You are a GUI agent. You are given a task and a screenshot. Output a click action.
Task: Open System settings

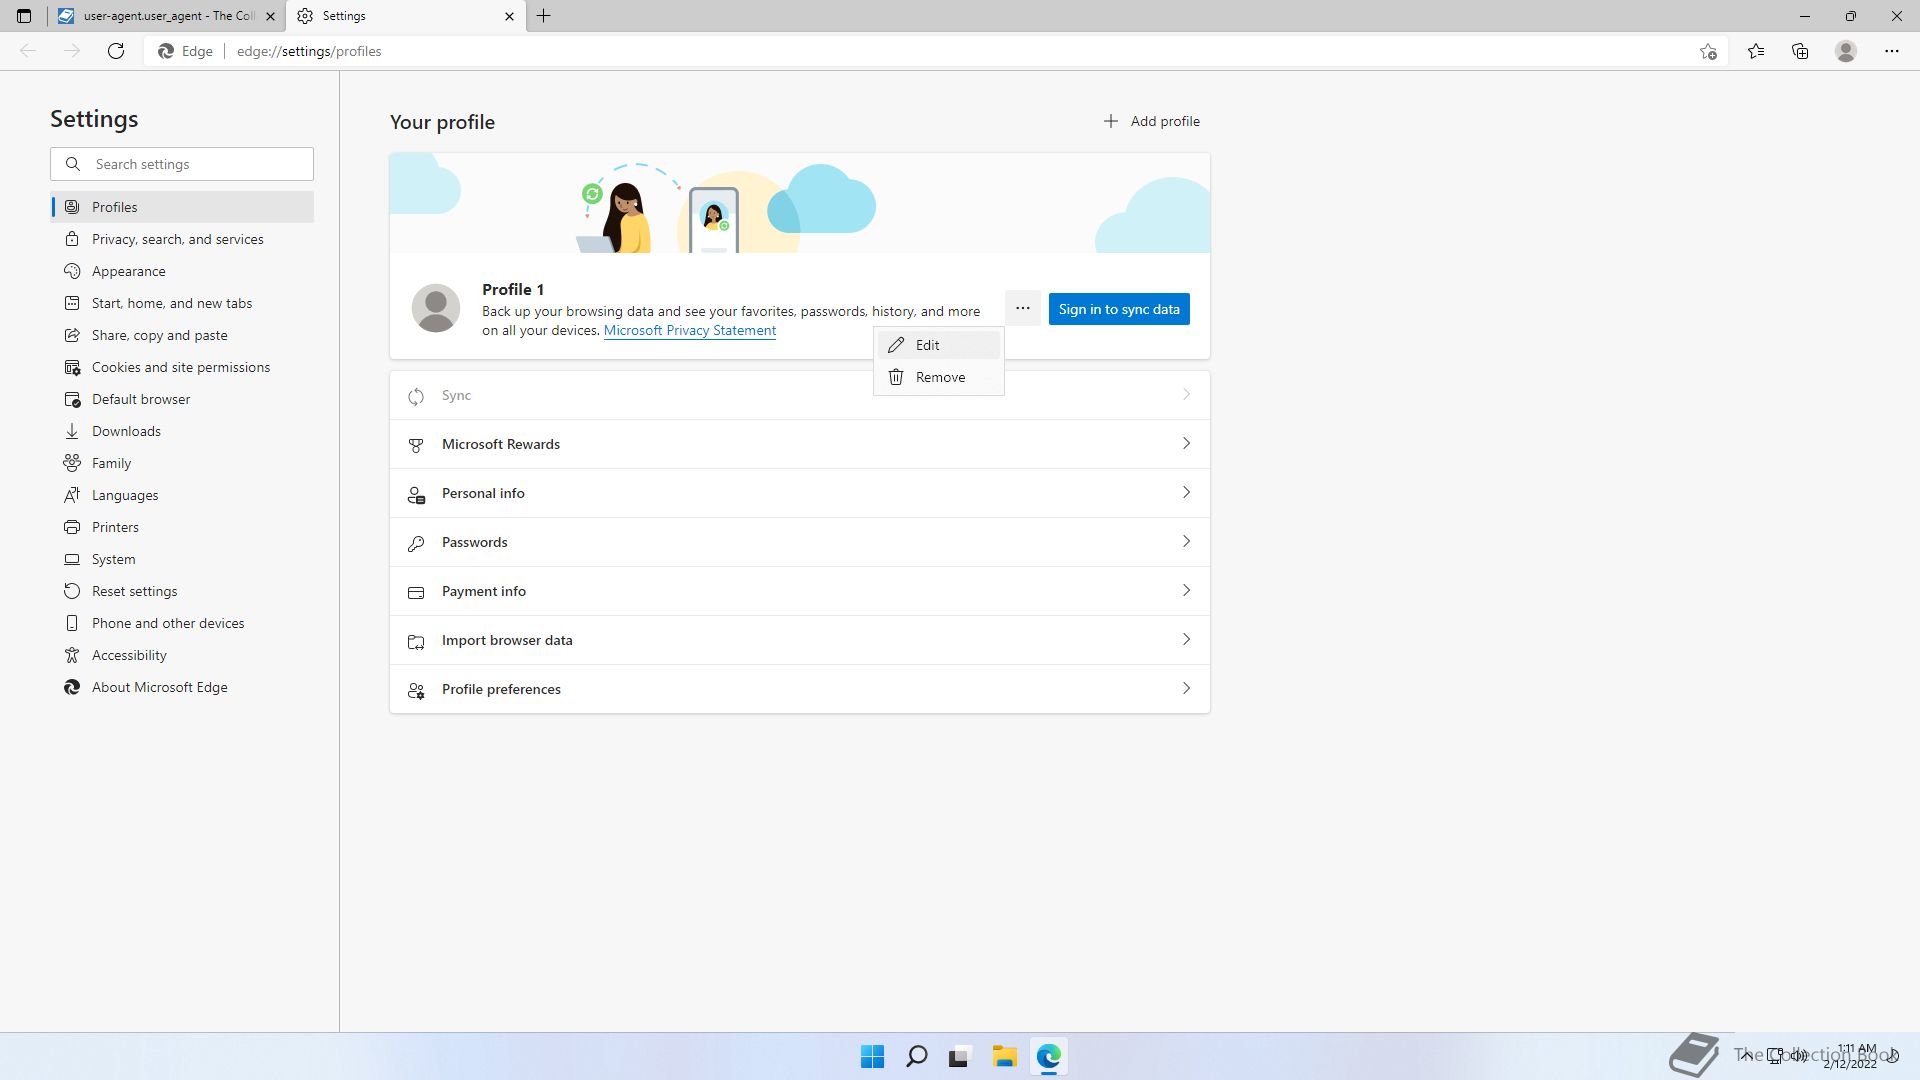182,559
